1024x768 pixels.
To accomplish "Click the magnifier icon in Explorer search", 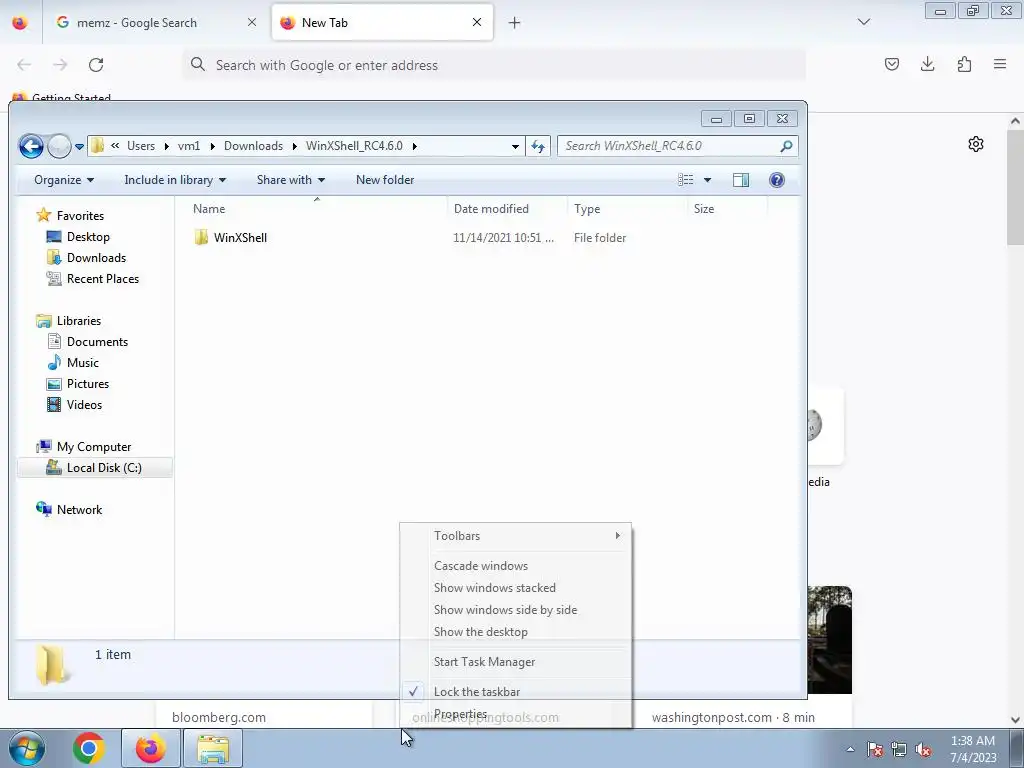I will [x=786, y=146].
